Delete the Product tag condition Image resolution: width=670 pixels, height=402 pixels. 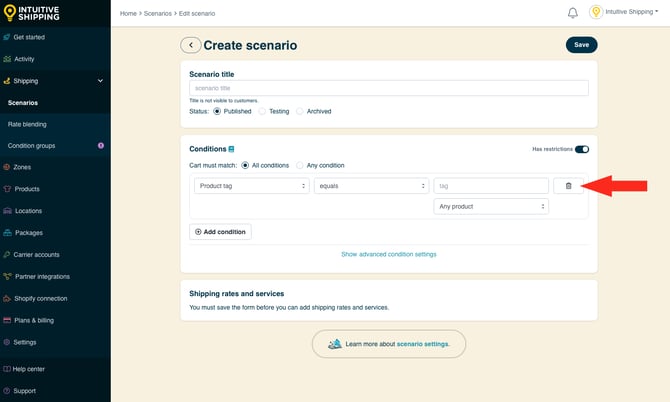coord(568,186)
